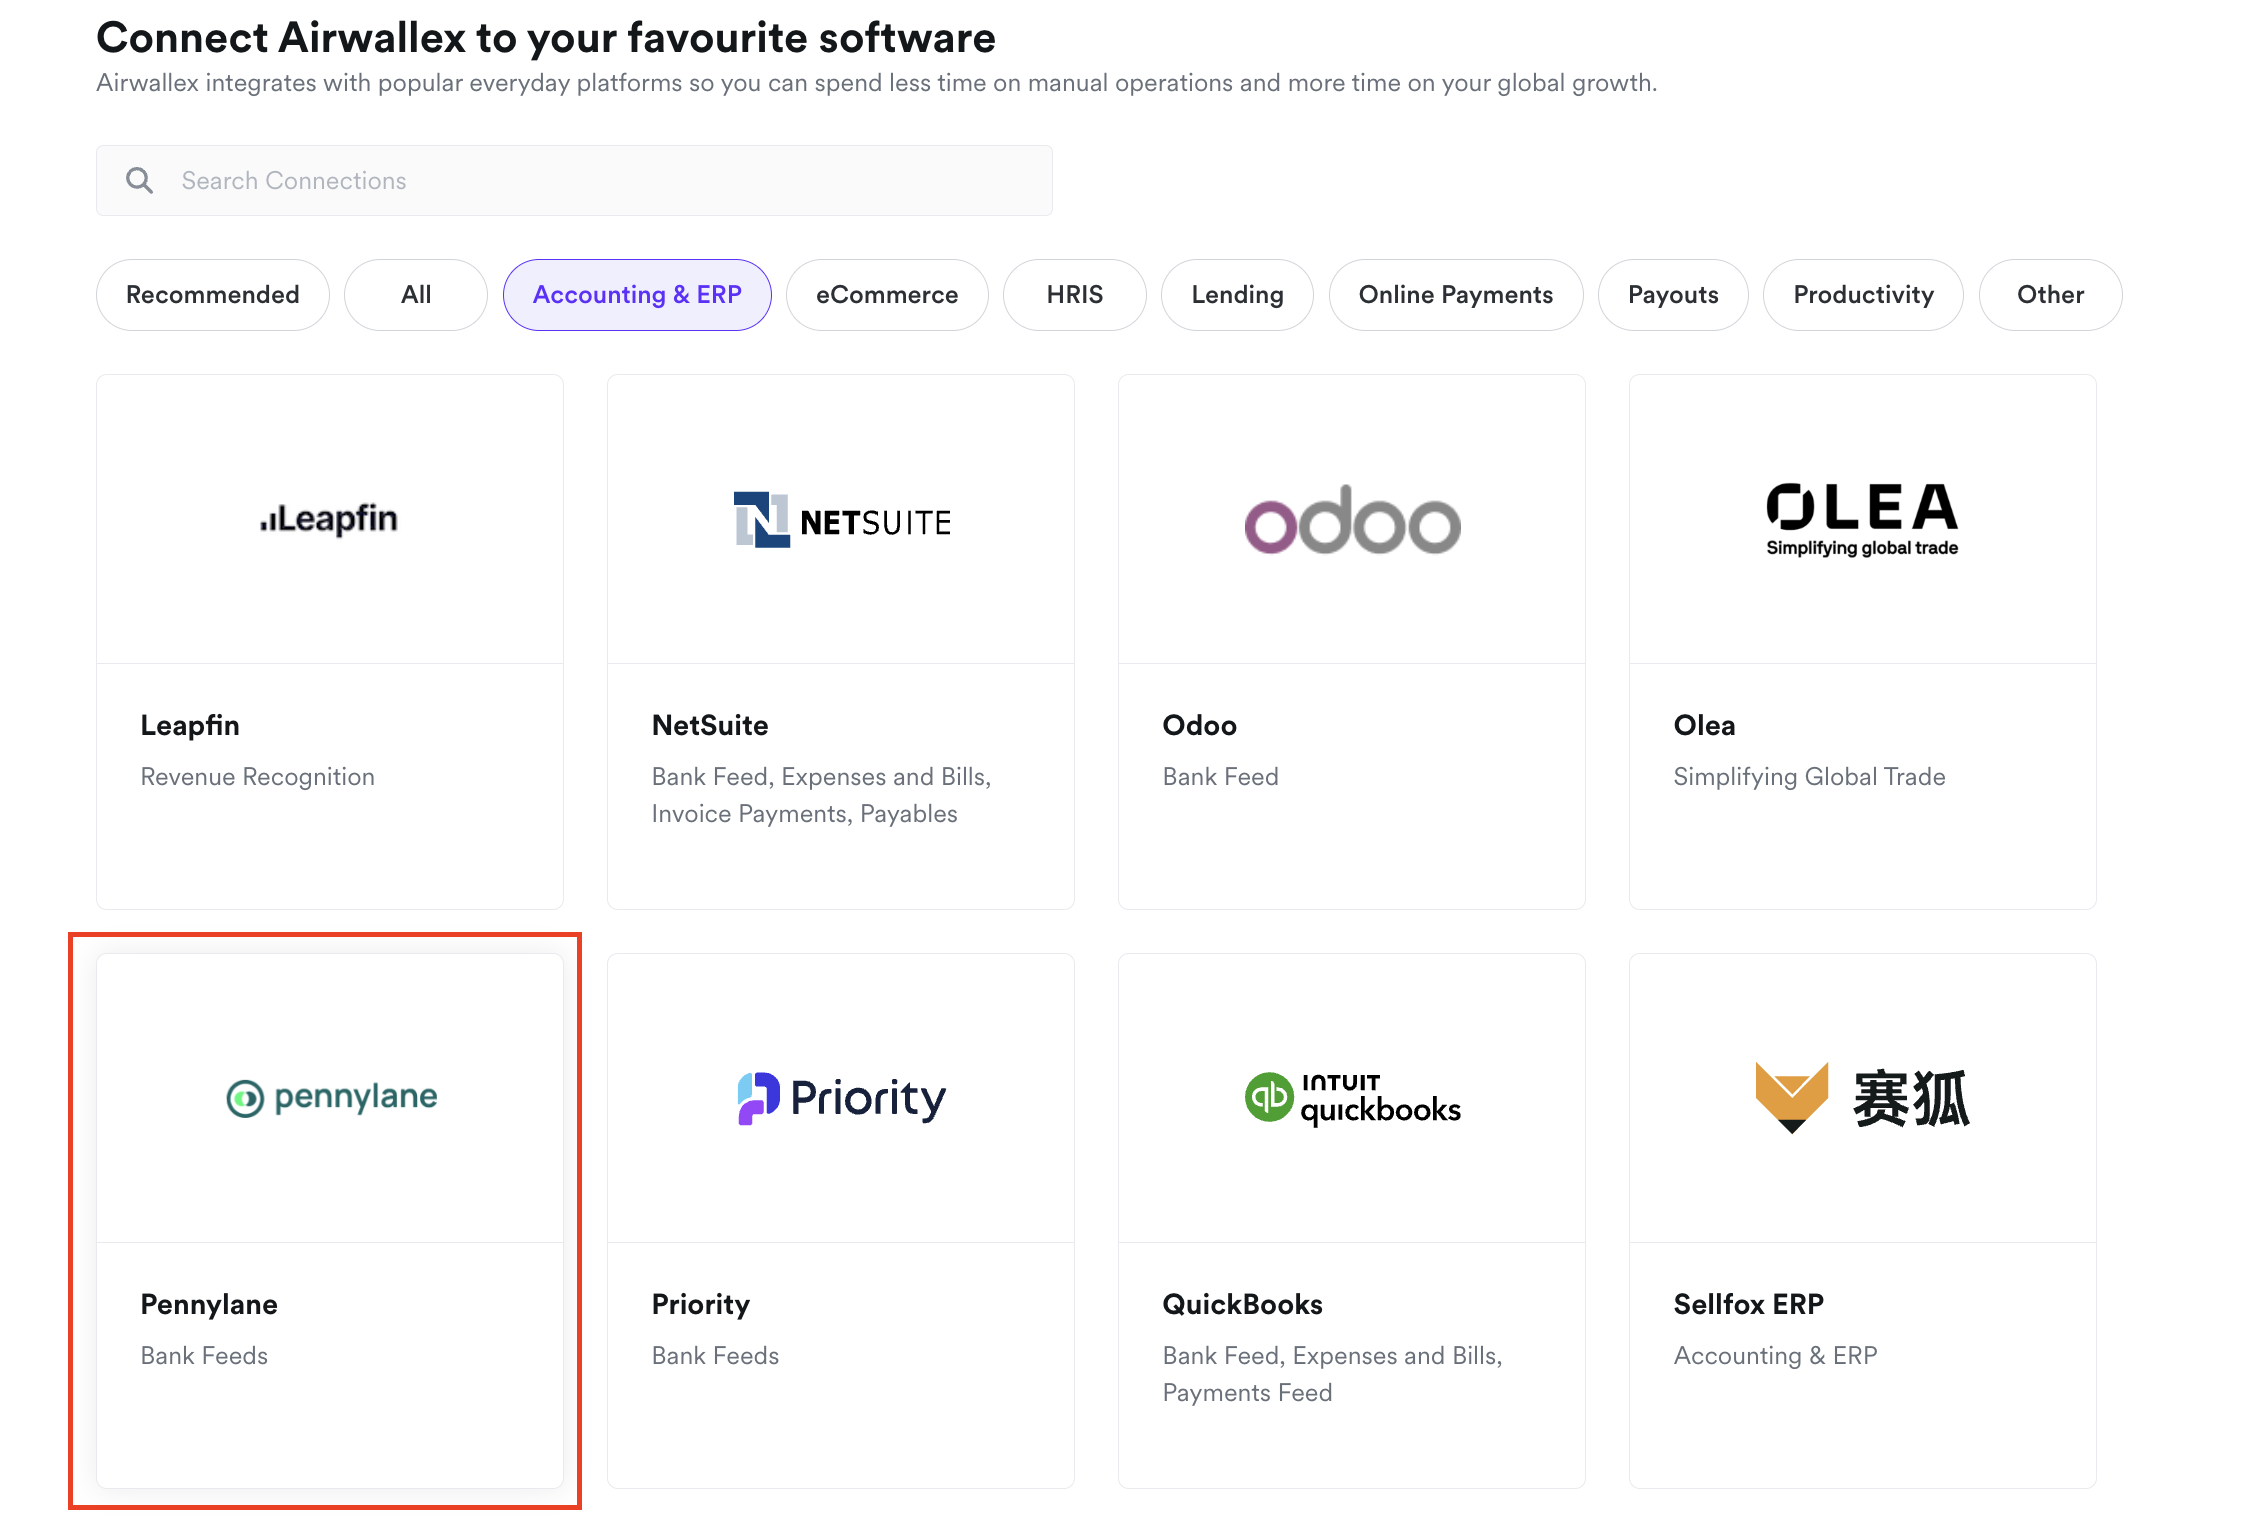
Task: Click the Olea logo
Action: pos(1862,520)
